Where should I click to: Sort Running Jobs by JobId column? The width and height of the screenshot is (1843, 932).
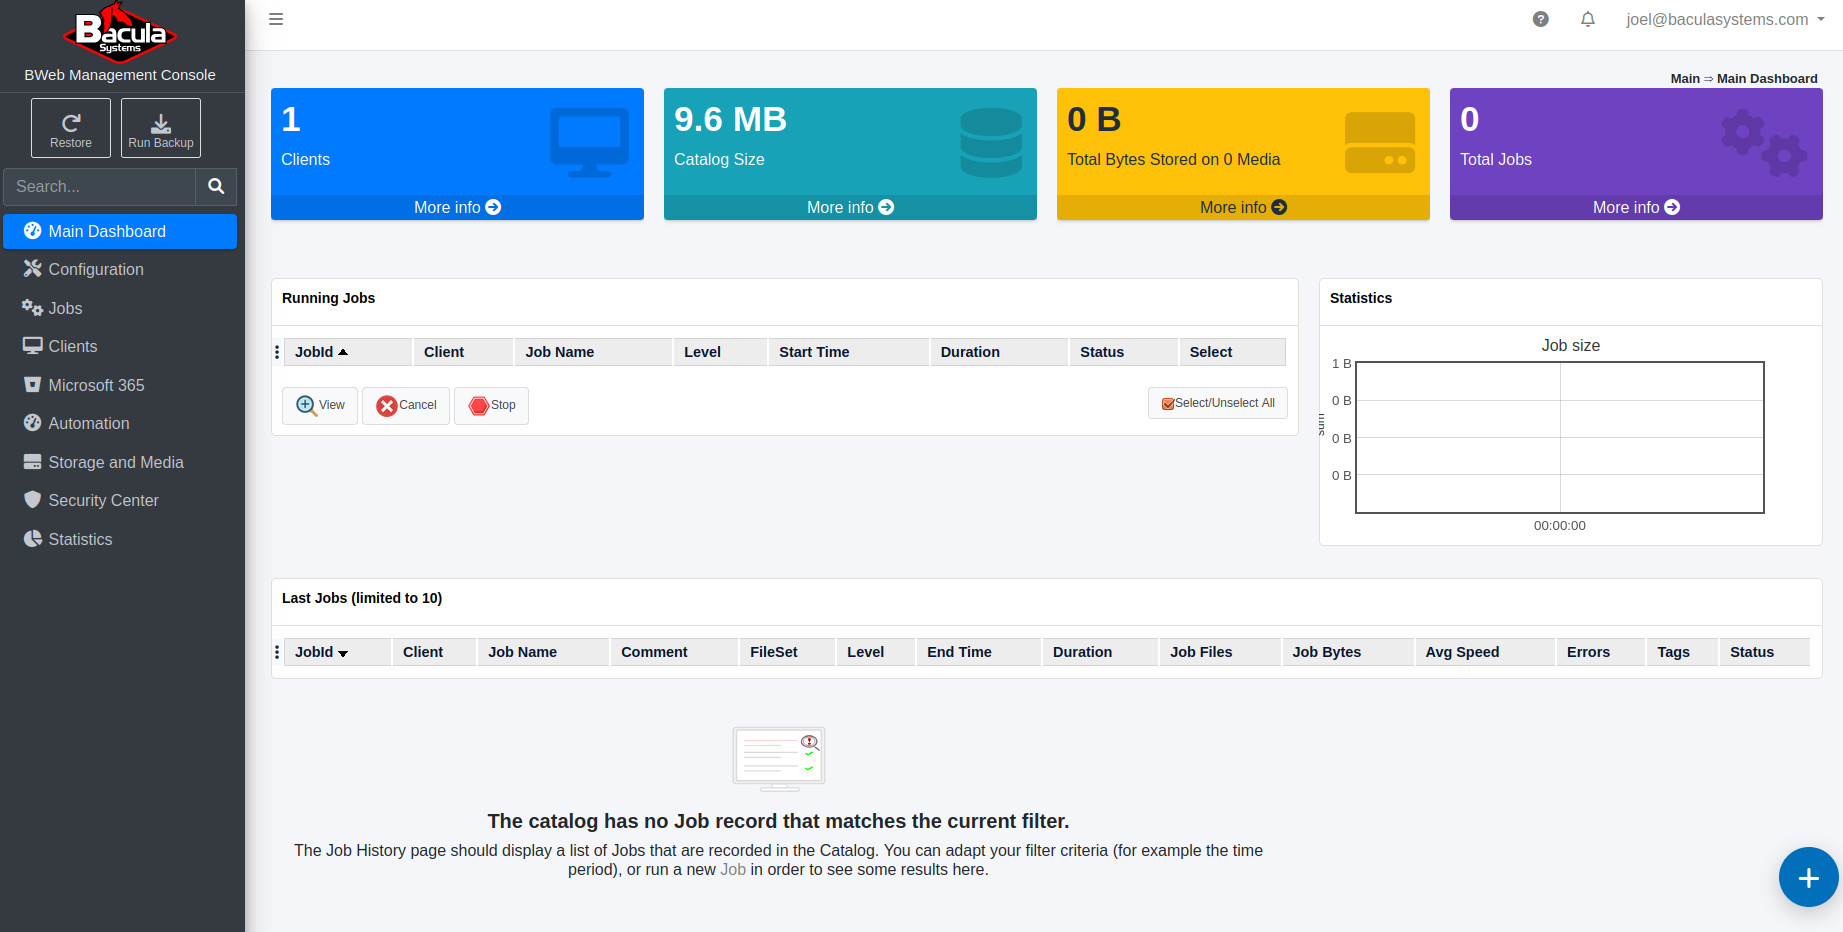(x=322, y=352)
